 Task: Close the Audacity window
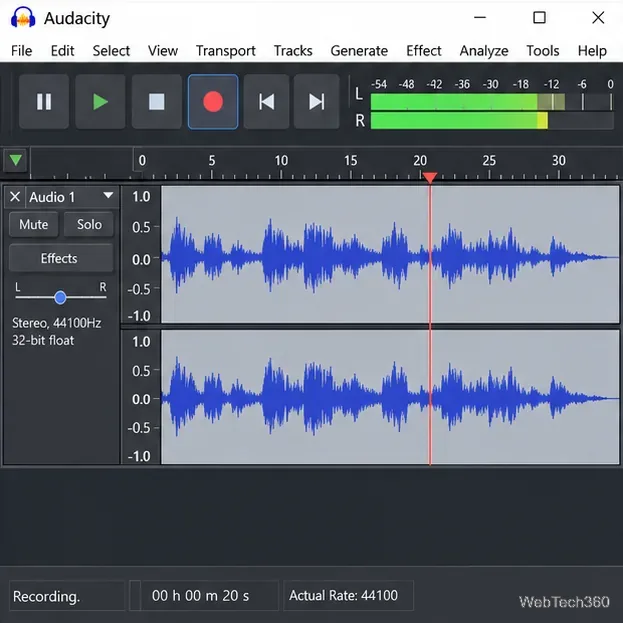click(x=598, y=17)
